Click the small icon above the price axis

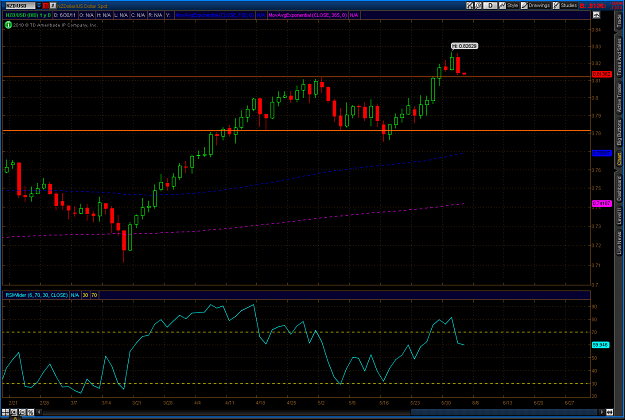pos(596,15)
